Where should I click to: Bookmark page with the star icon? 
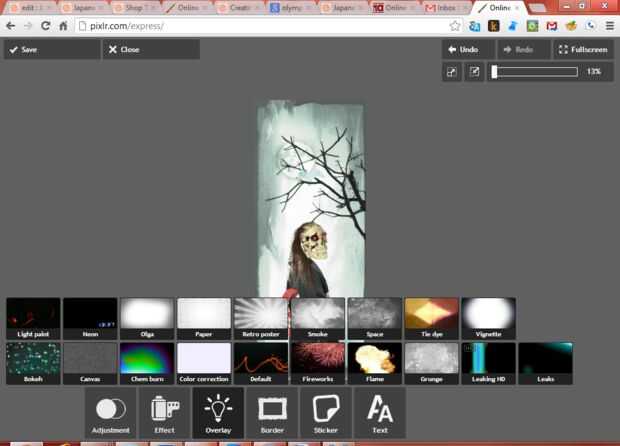click(x=455, y=26)
